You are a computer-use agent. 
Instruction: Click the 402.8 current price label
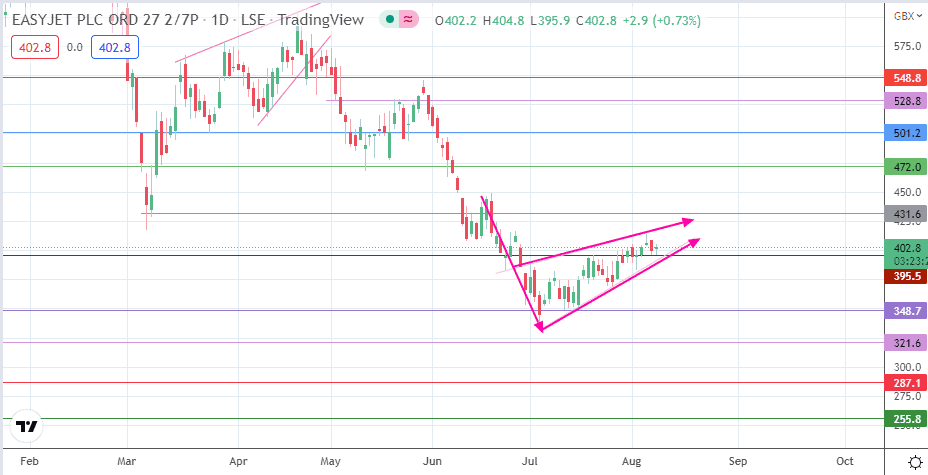point(904,248)
